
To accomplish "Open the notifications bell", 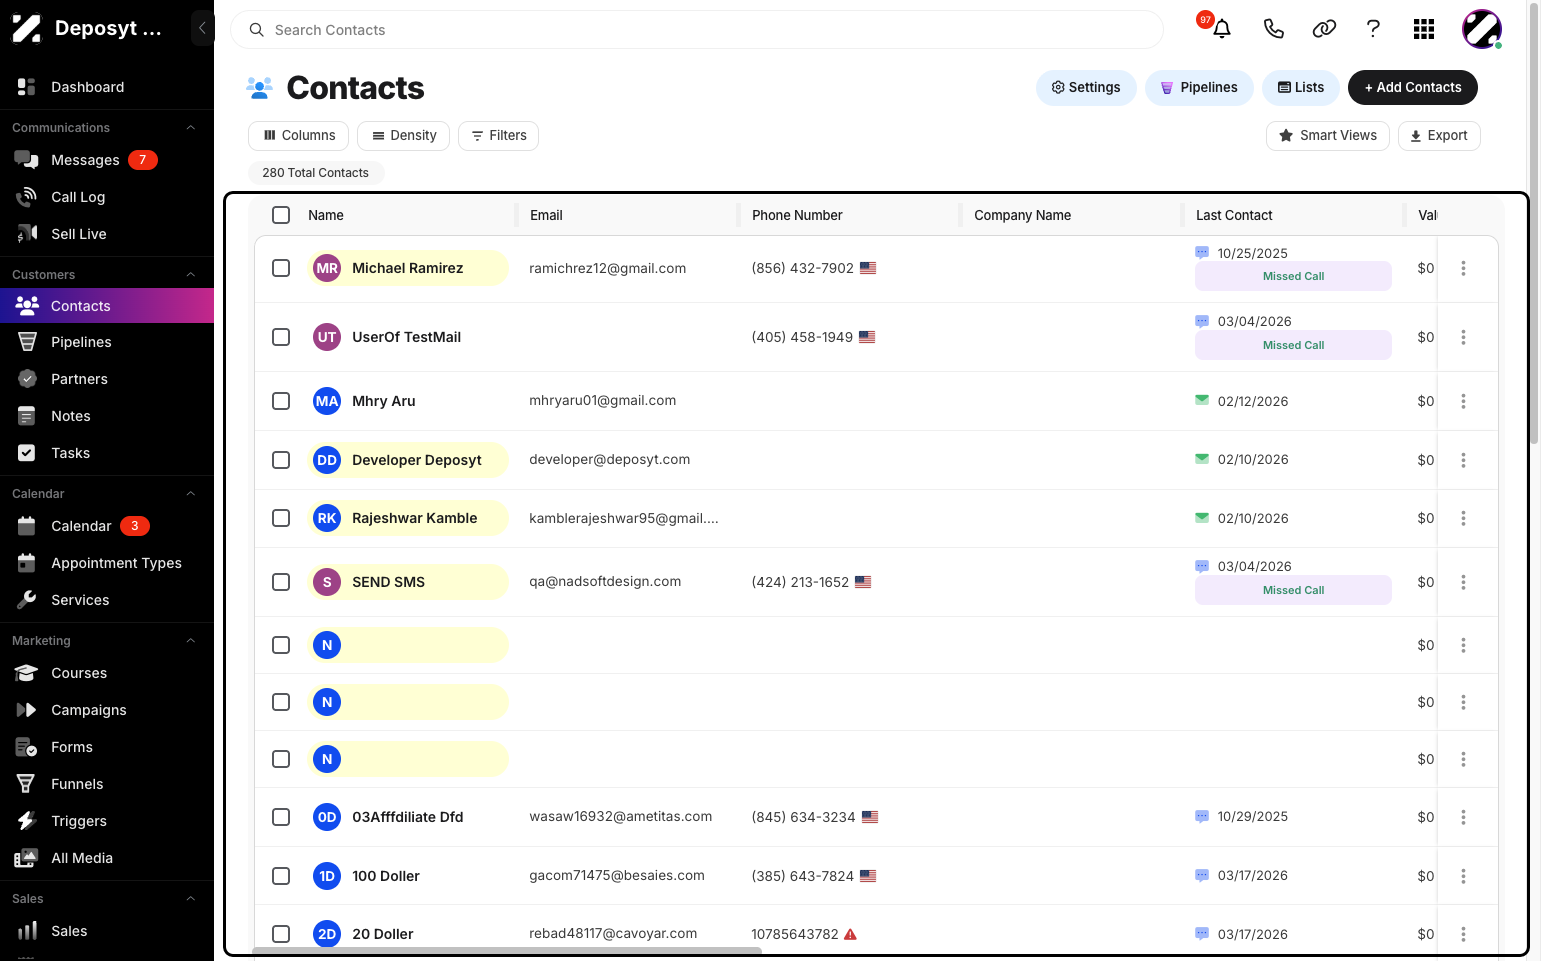I will tap(1221, 29).
